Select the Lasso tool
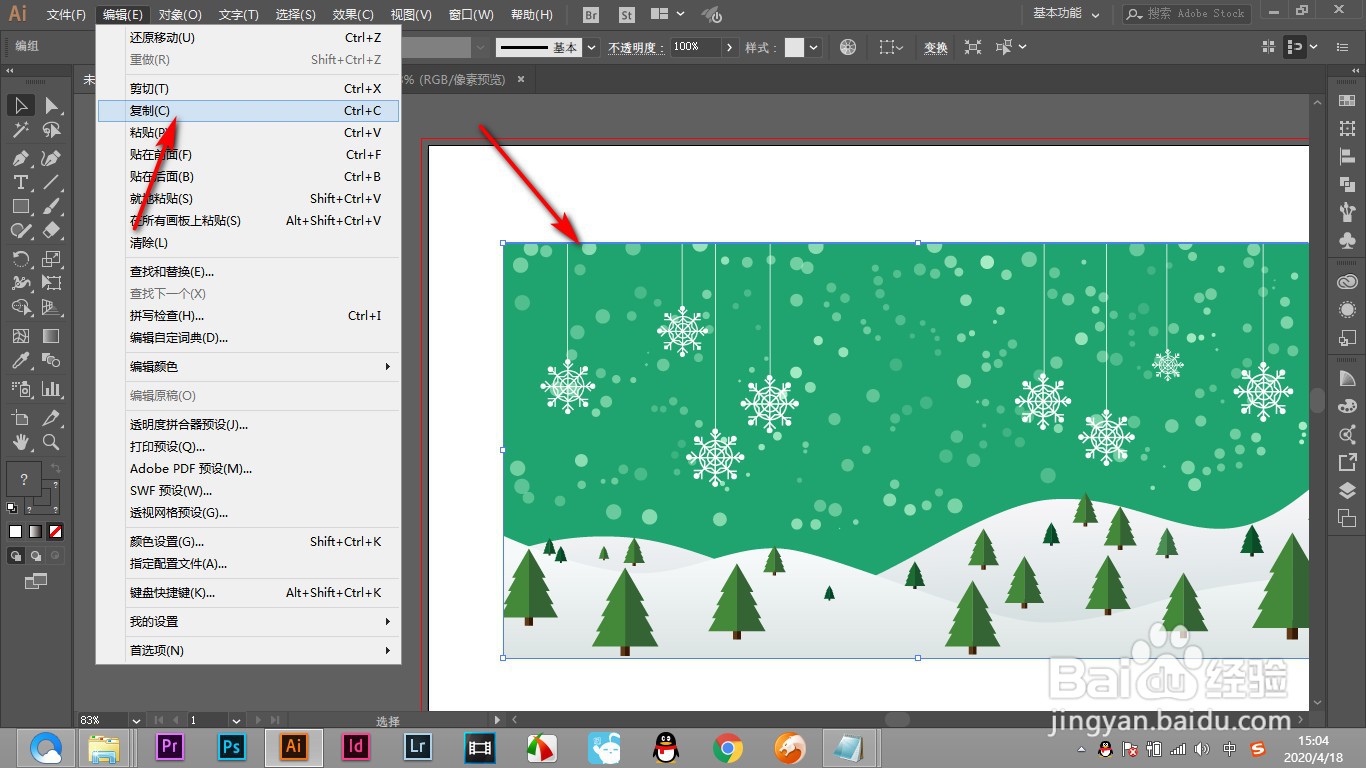The width and height of the screenshot is (1366, 768). 52,130
